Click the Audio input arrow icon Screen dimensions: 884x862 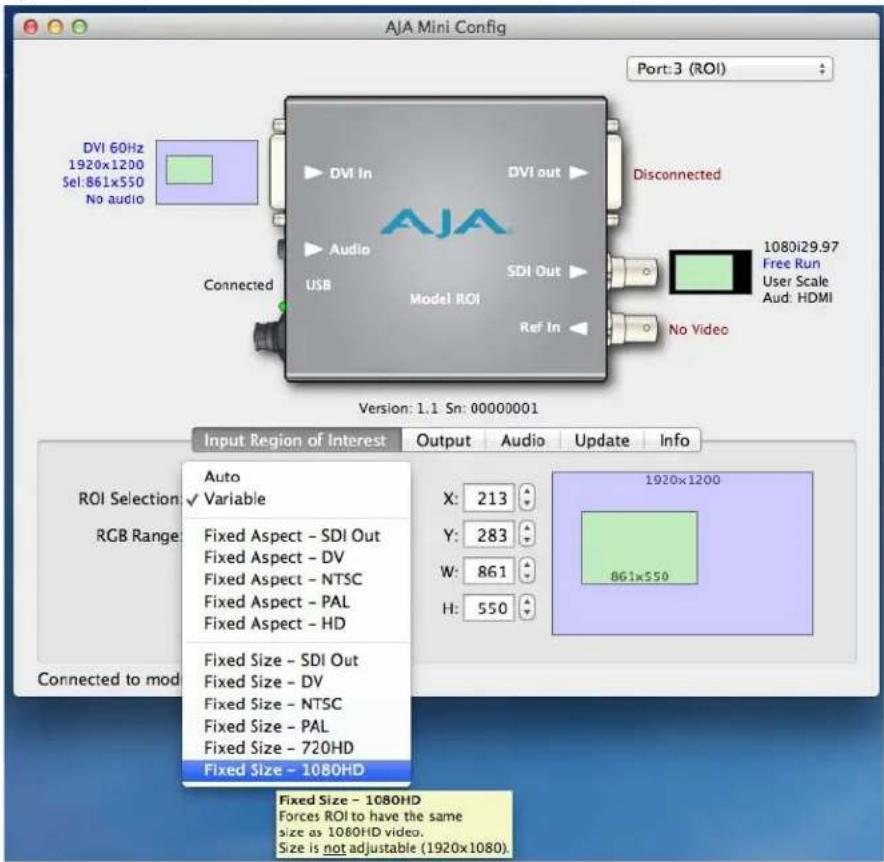click(x=313, y=249)
